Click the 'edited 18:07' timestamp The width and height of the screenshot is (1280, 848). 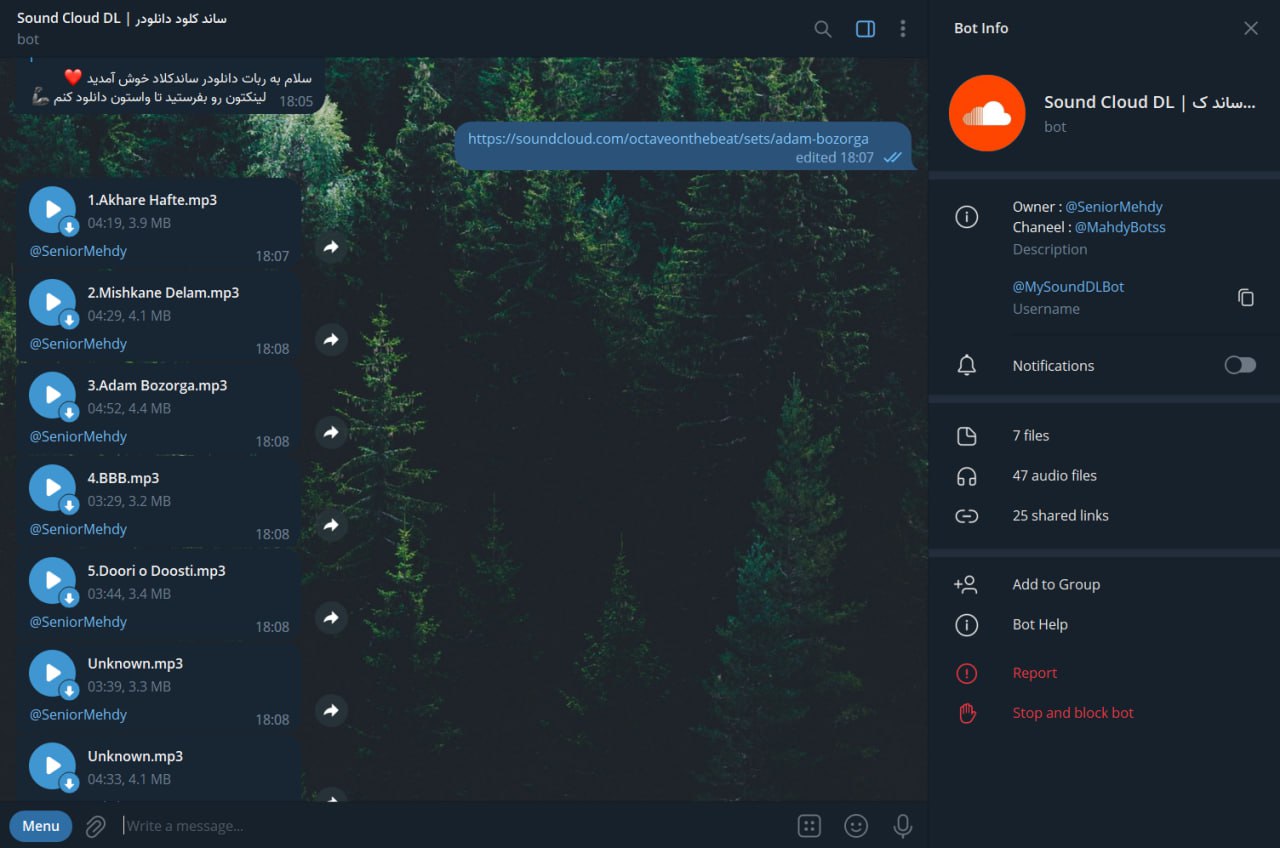835,158
